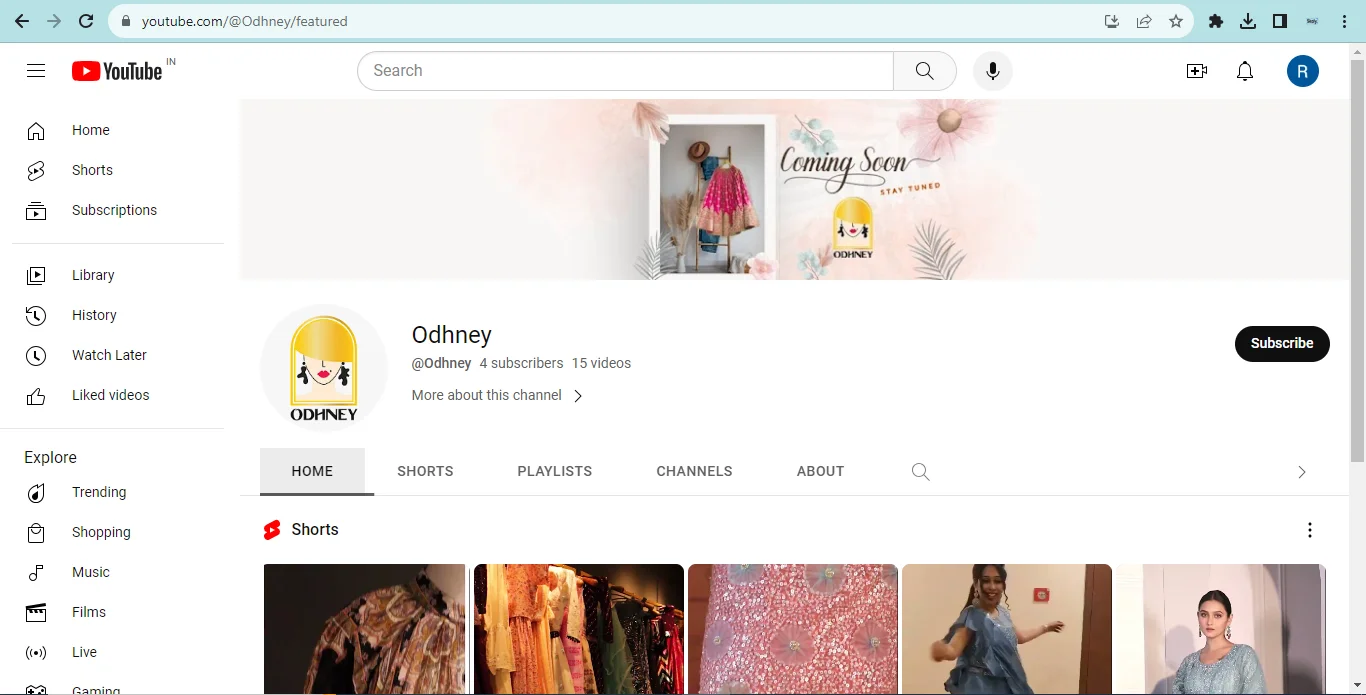Click the Liked videos thumbs-up icon
Image resolution: width=1366 pixels, height=695 pixels.
click(x=36, y=396)
